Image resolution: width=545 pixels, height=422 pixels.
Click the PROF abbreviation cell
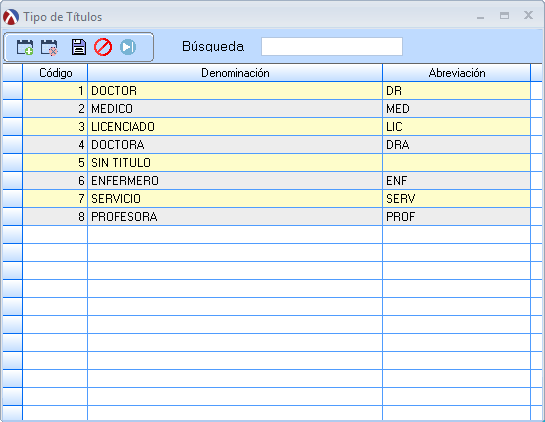pos(457,217)
